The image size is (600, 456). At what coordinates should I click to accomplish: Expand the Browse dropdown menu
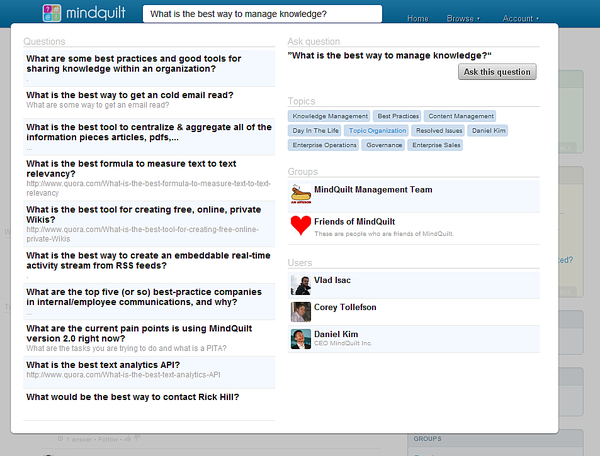463,18
